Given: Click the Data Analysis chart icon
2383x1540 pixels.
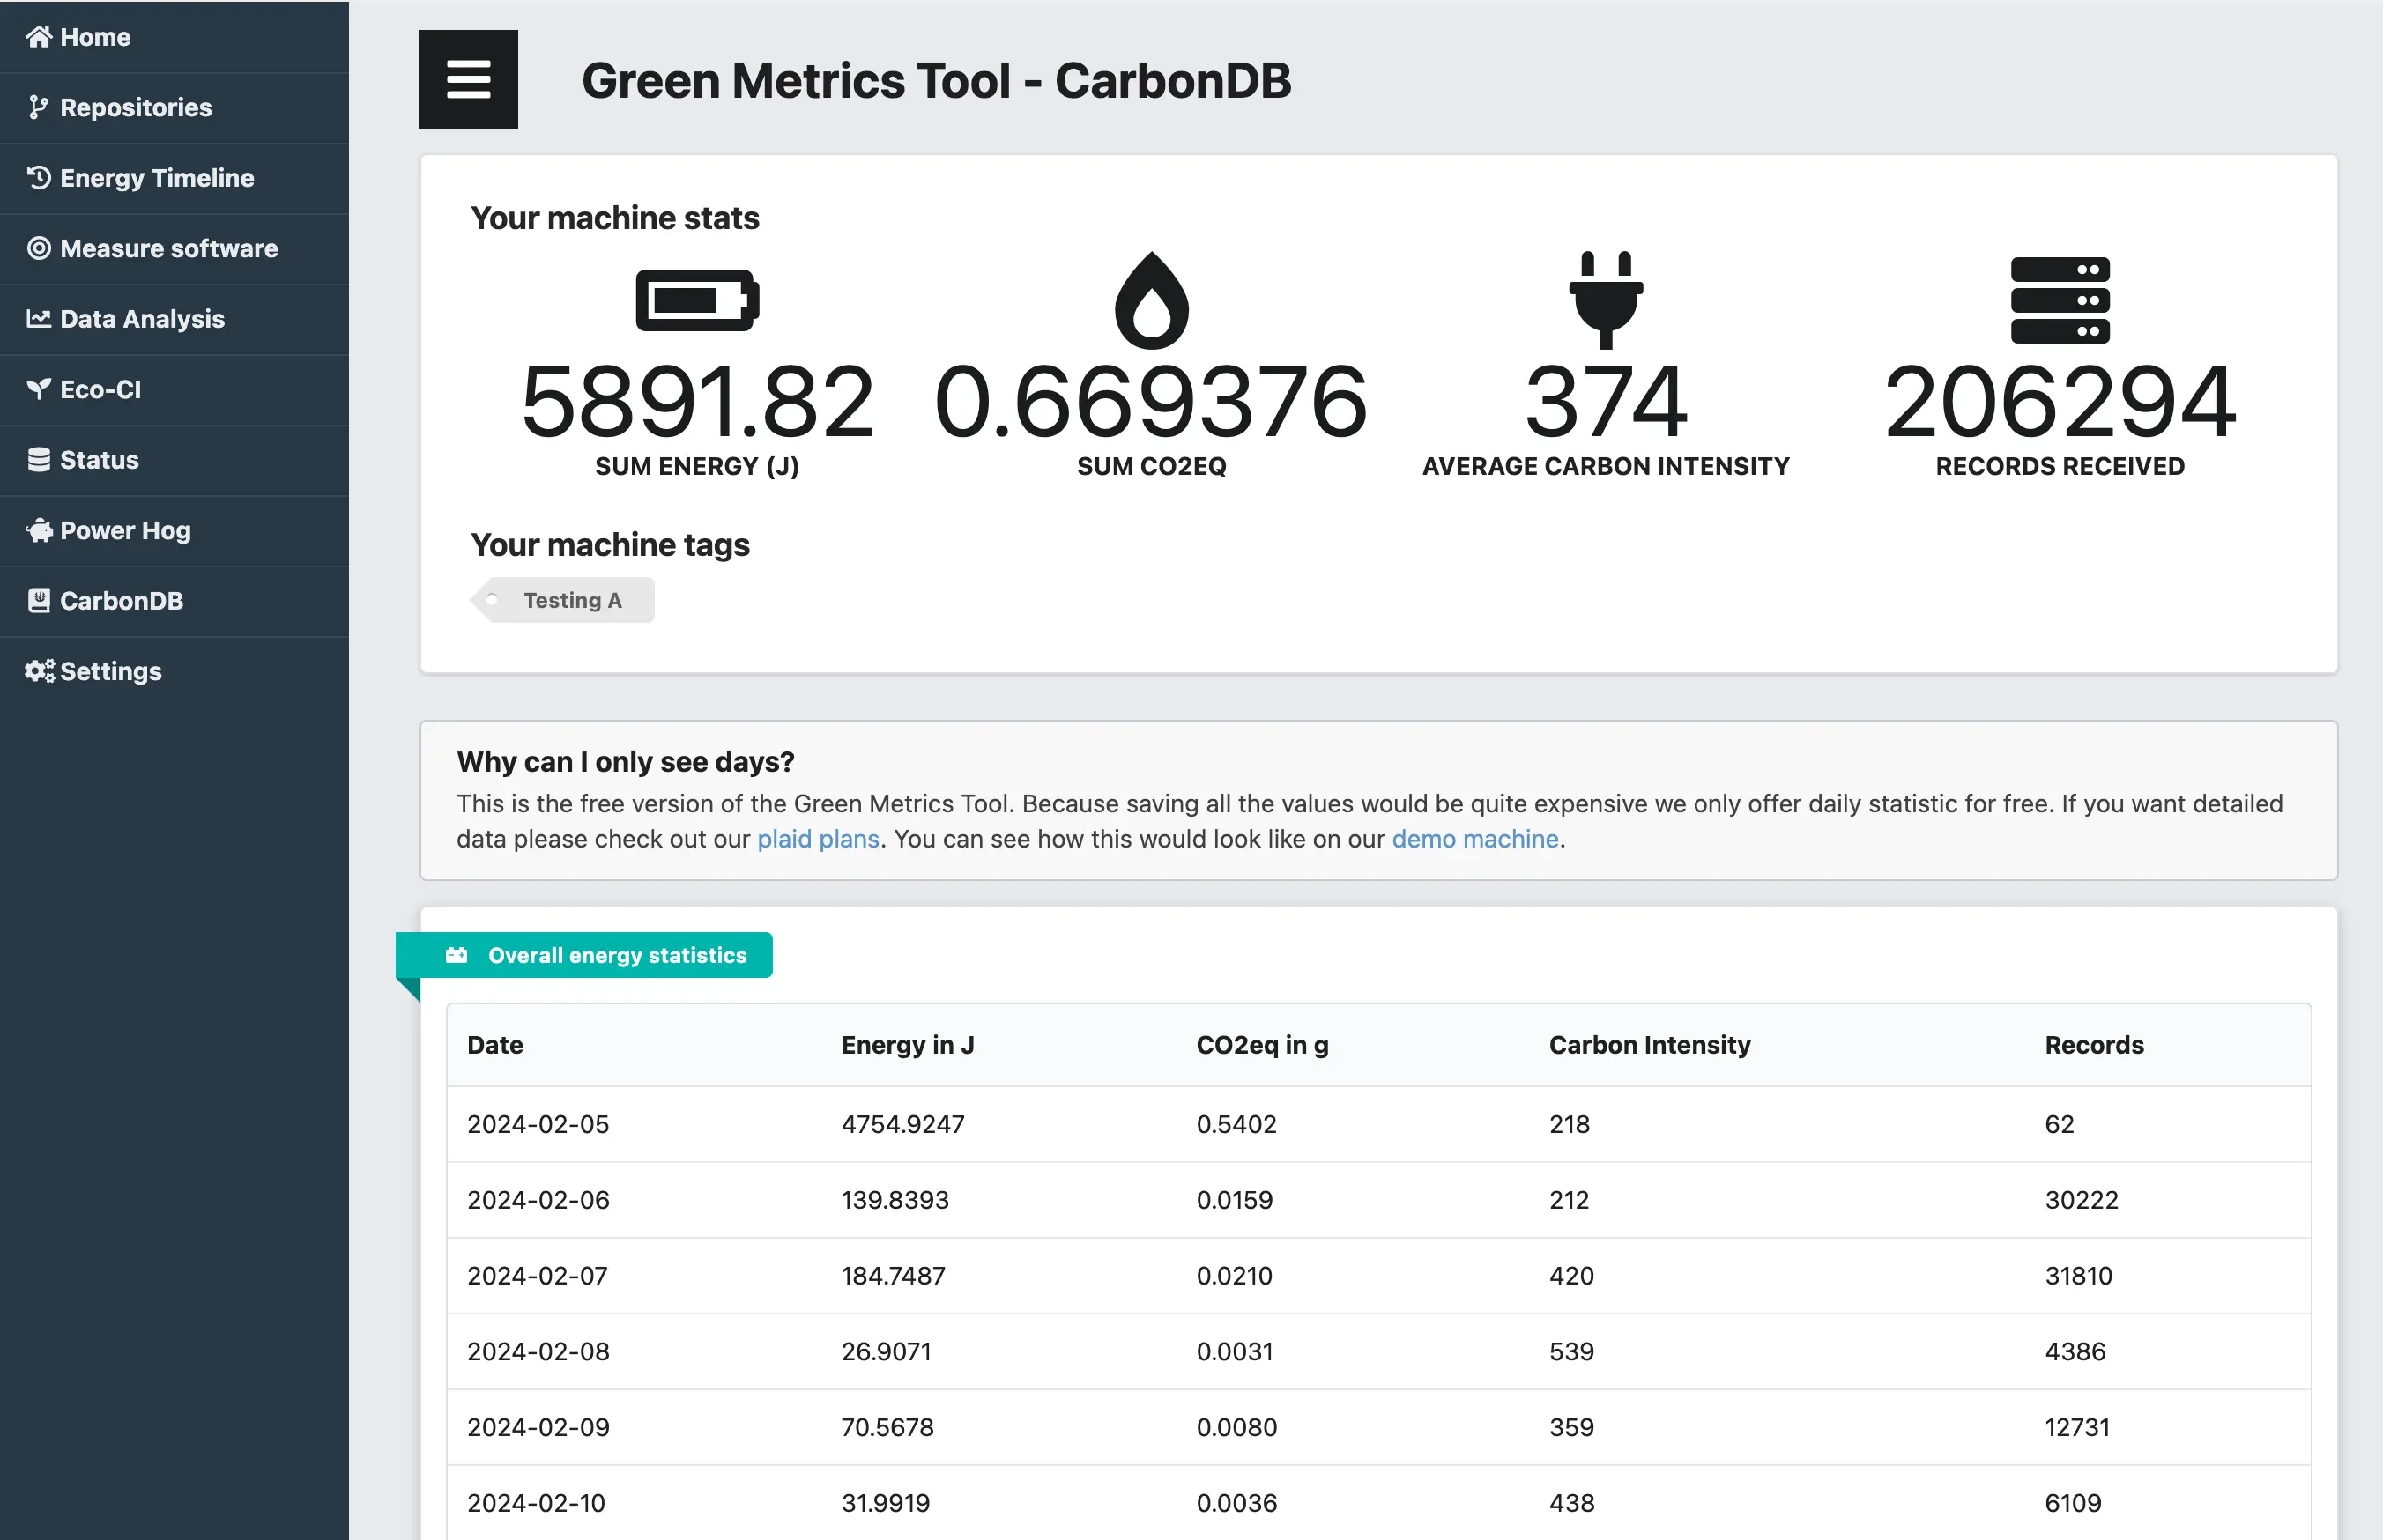Looking at the screenshot, I should point(39,319).
